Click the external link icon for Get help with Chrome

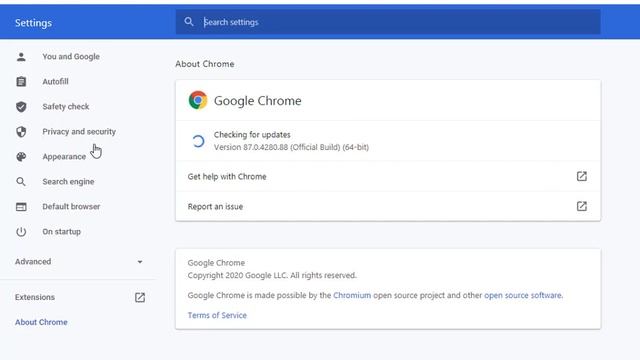point(582,176)
